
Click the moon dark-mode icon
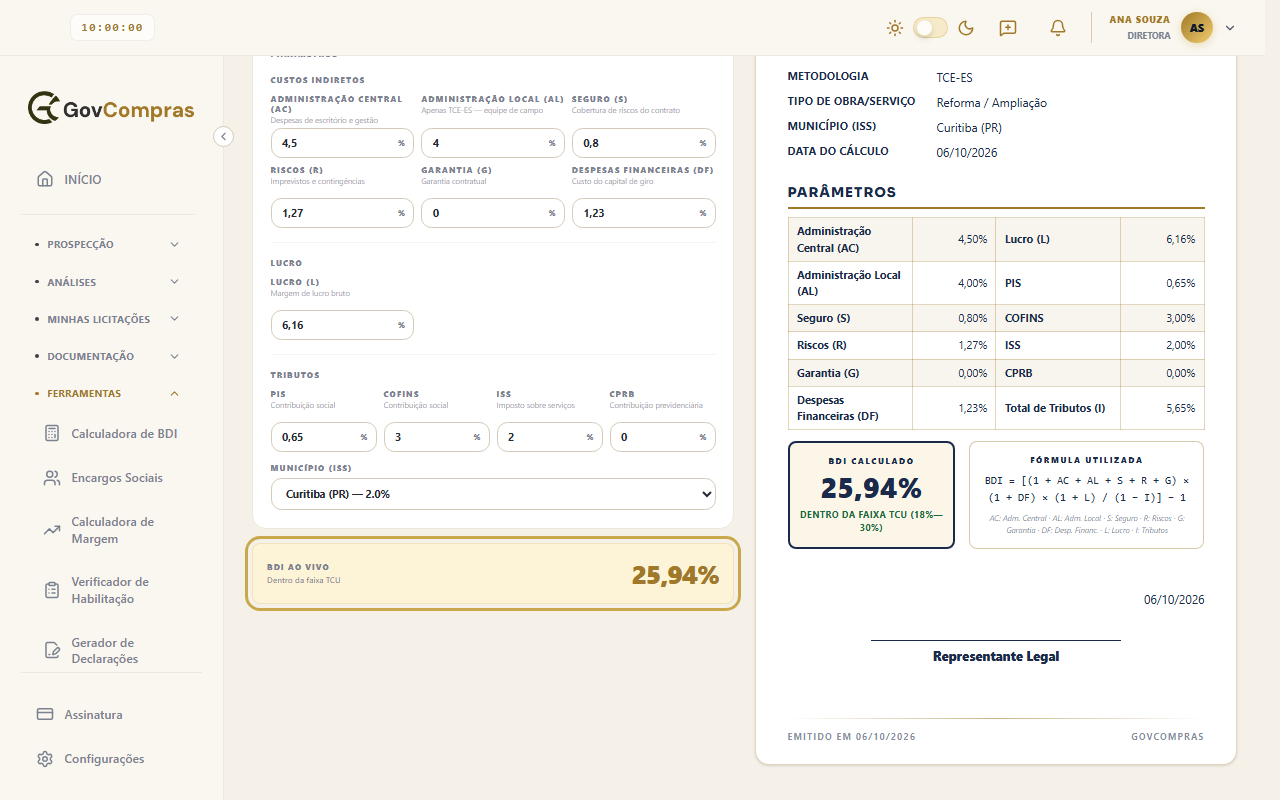[x=966, y=28]
